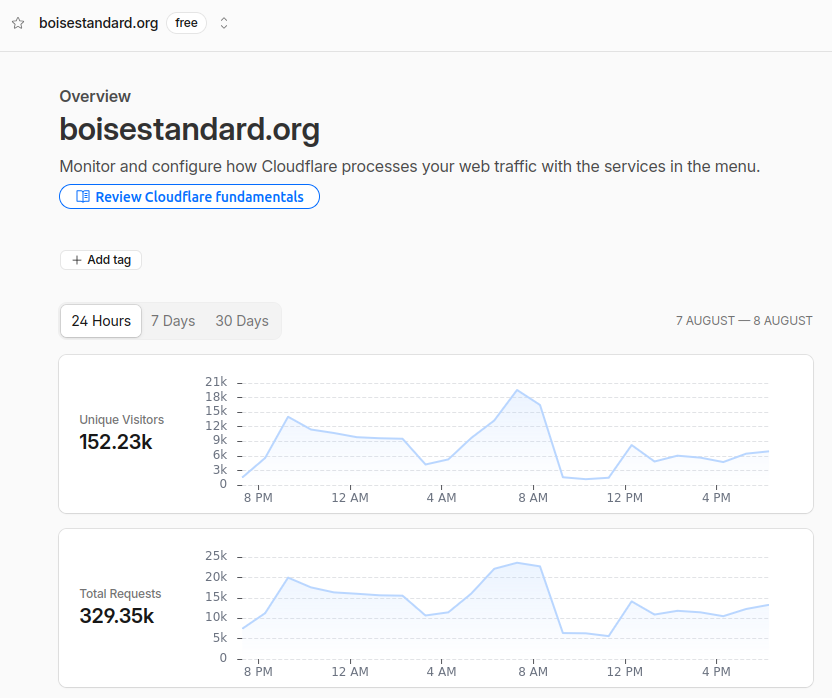Add a tag to the domain
This screenshot has width=832, height=698.
(x=101, y=260)
